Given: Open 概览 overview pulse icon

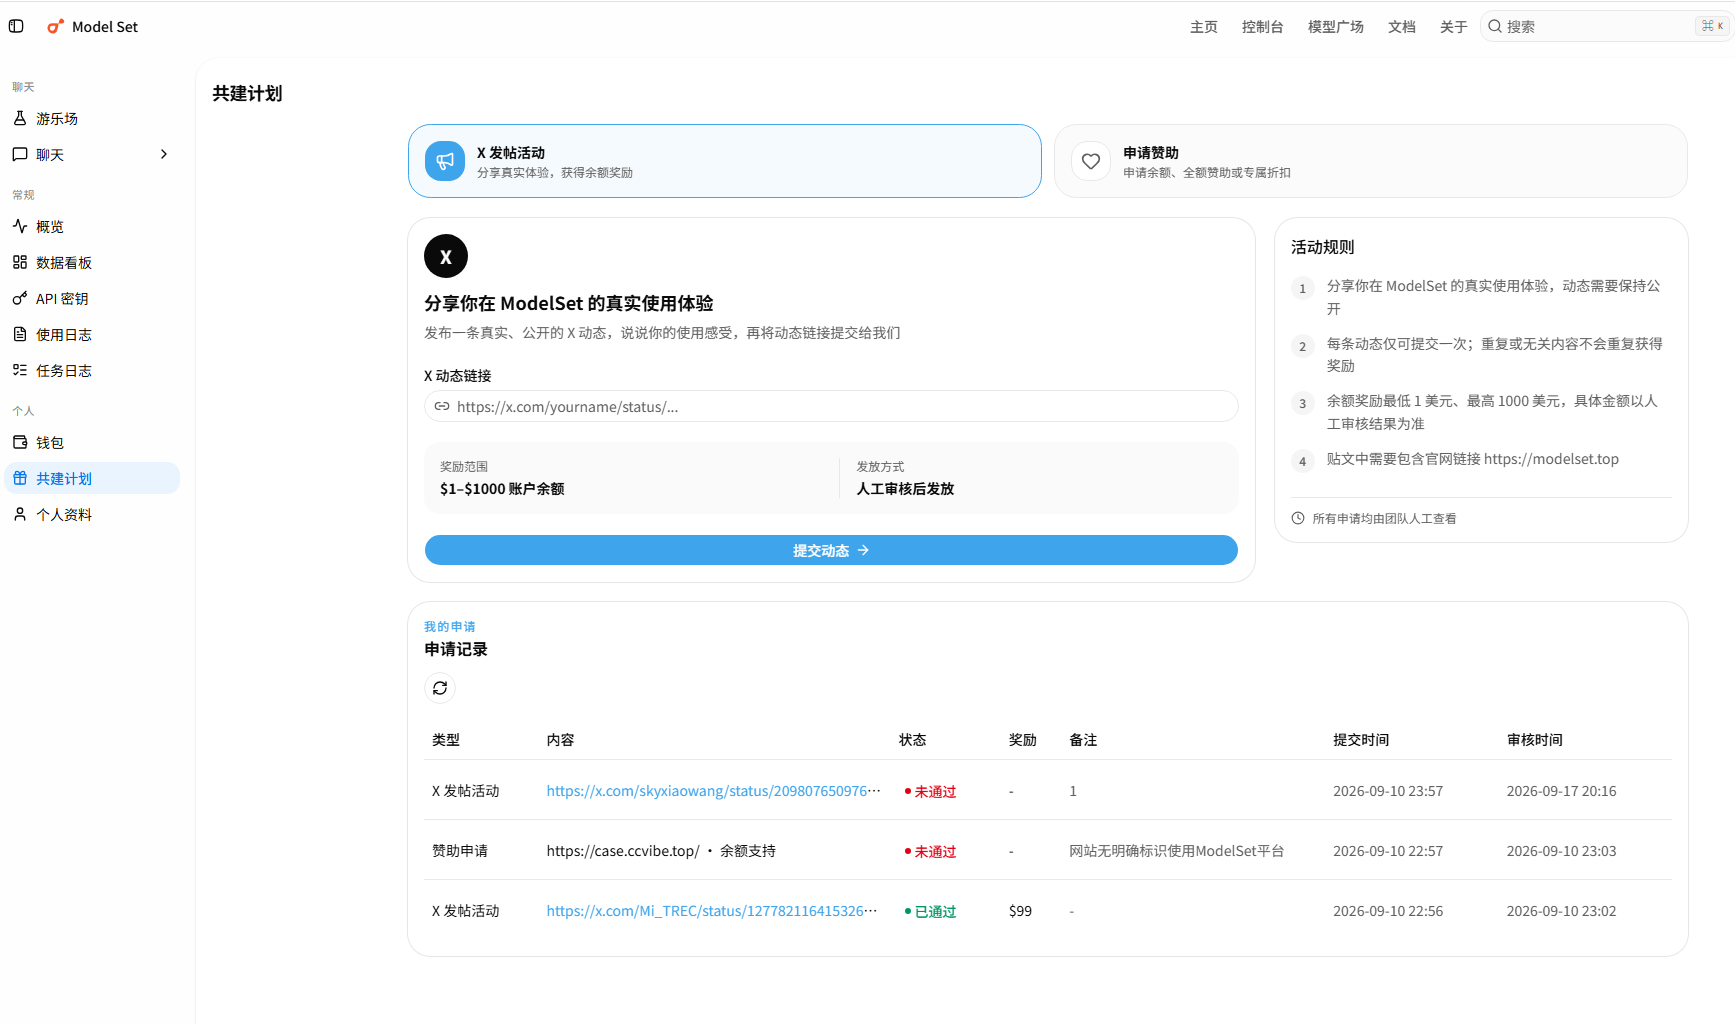Looking at the screenshot, I should click(20, 226).
